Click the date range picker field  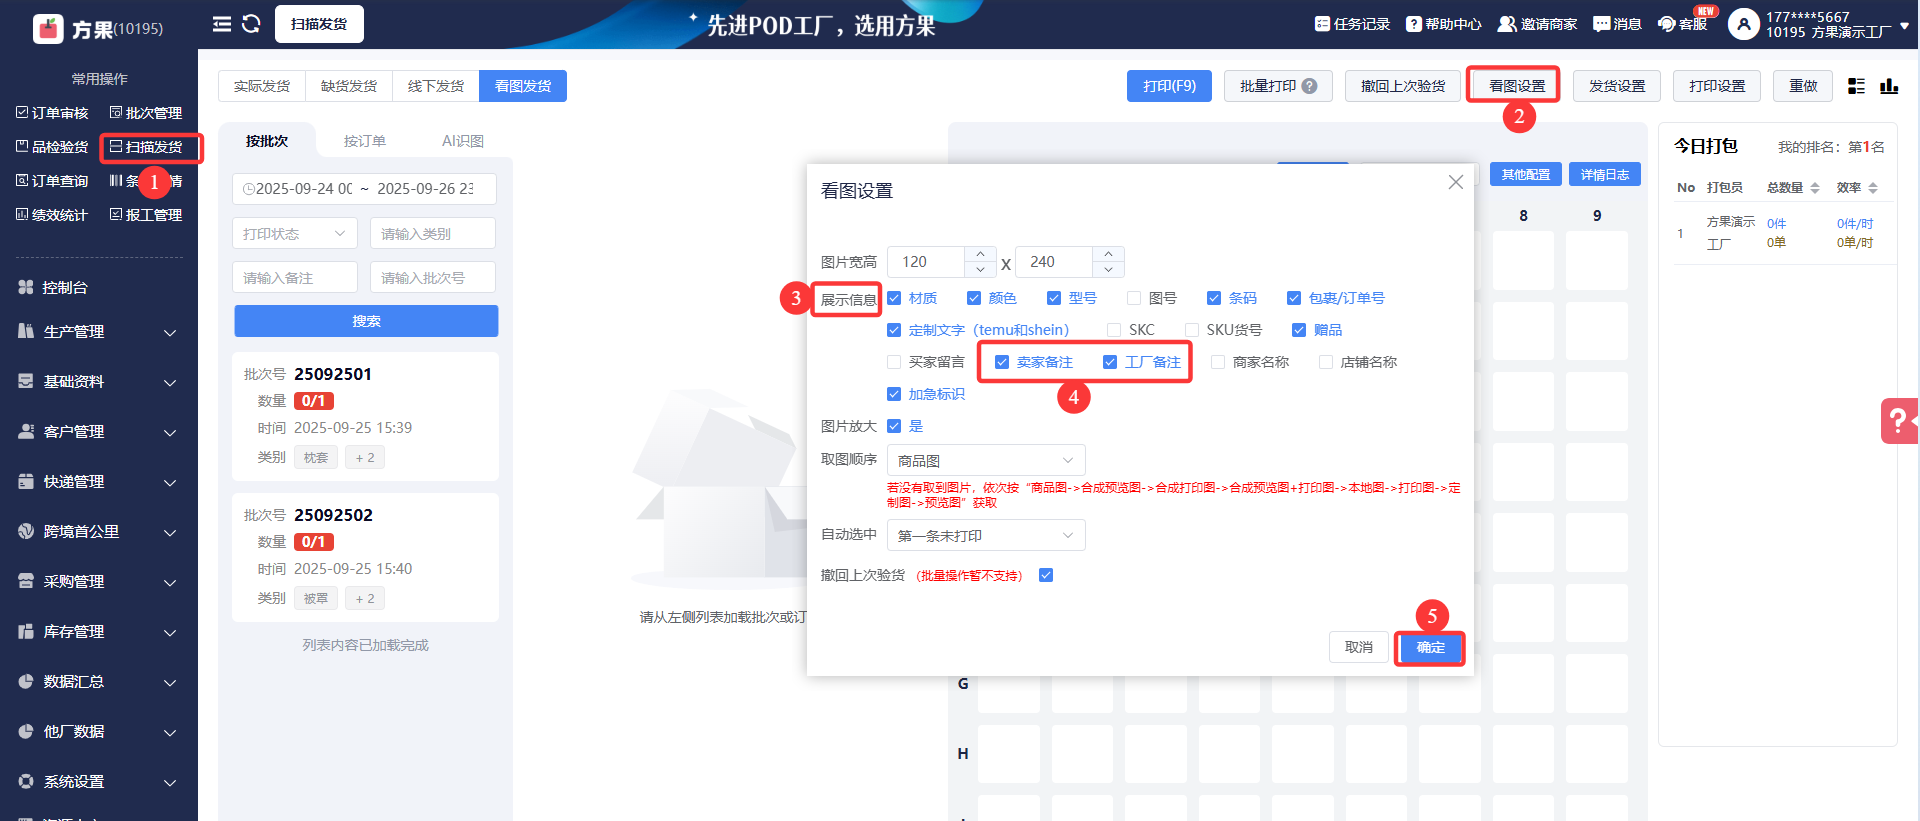pyautogui.click(x=365, y=189)
